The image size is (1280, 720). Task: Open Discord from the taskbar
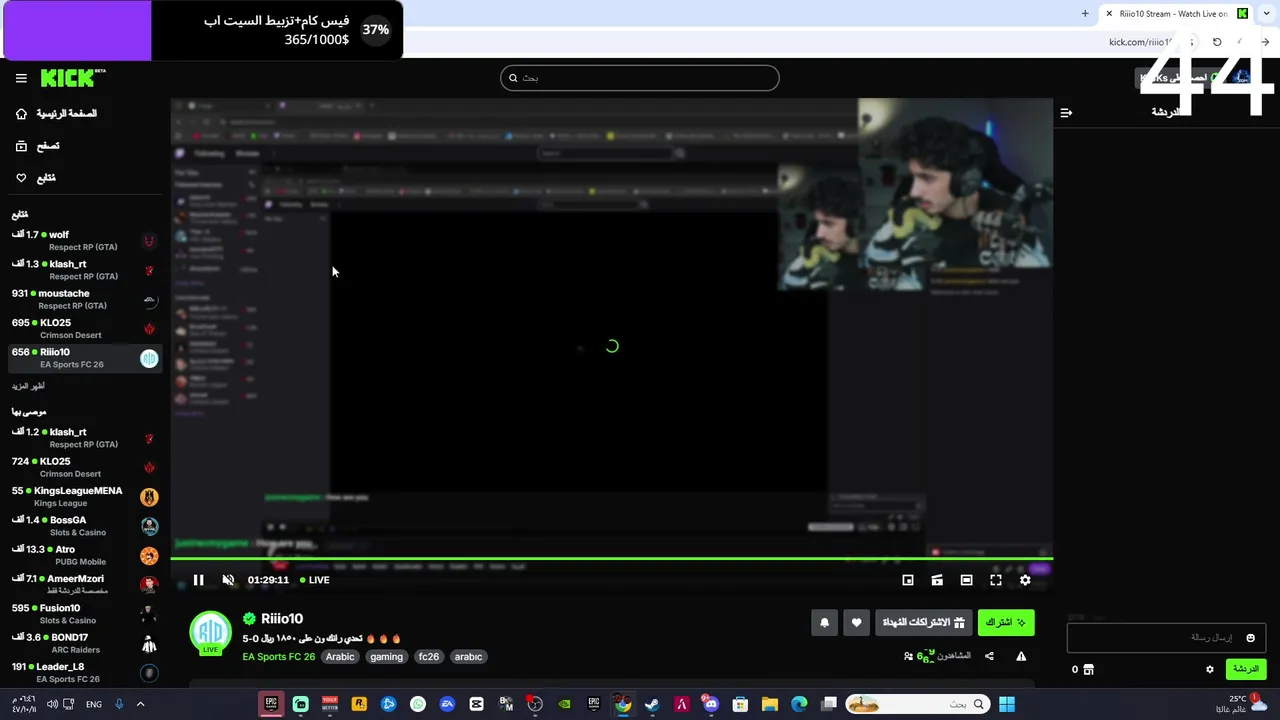pyautogui.click(x=711, y=704)
